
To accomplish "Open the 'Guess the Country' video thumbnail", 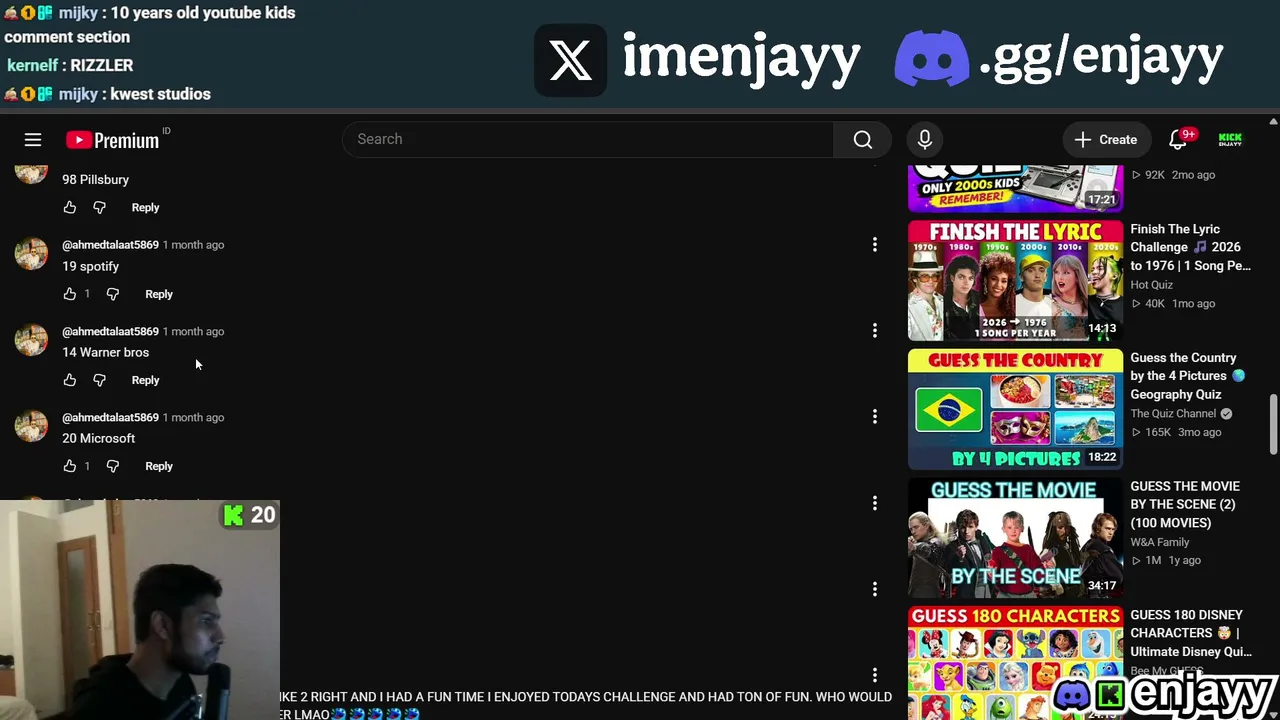I will [1015, 409].
